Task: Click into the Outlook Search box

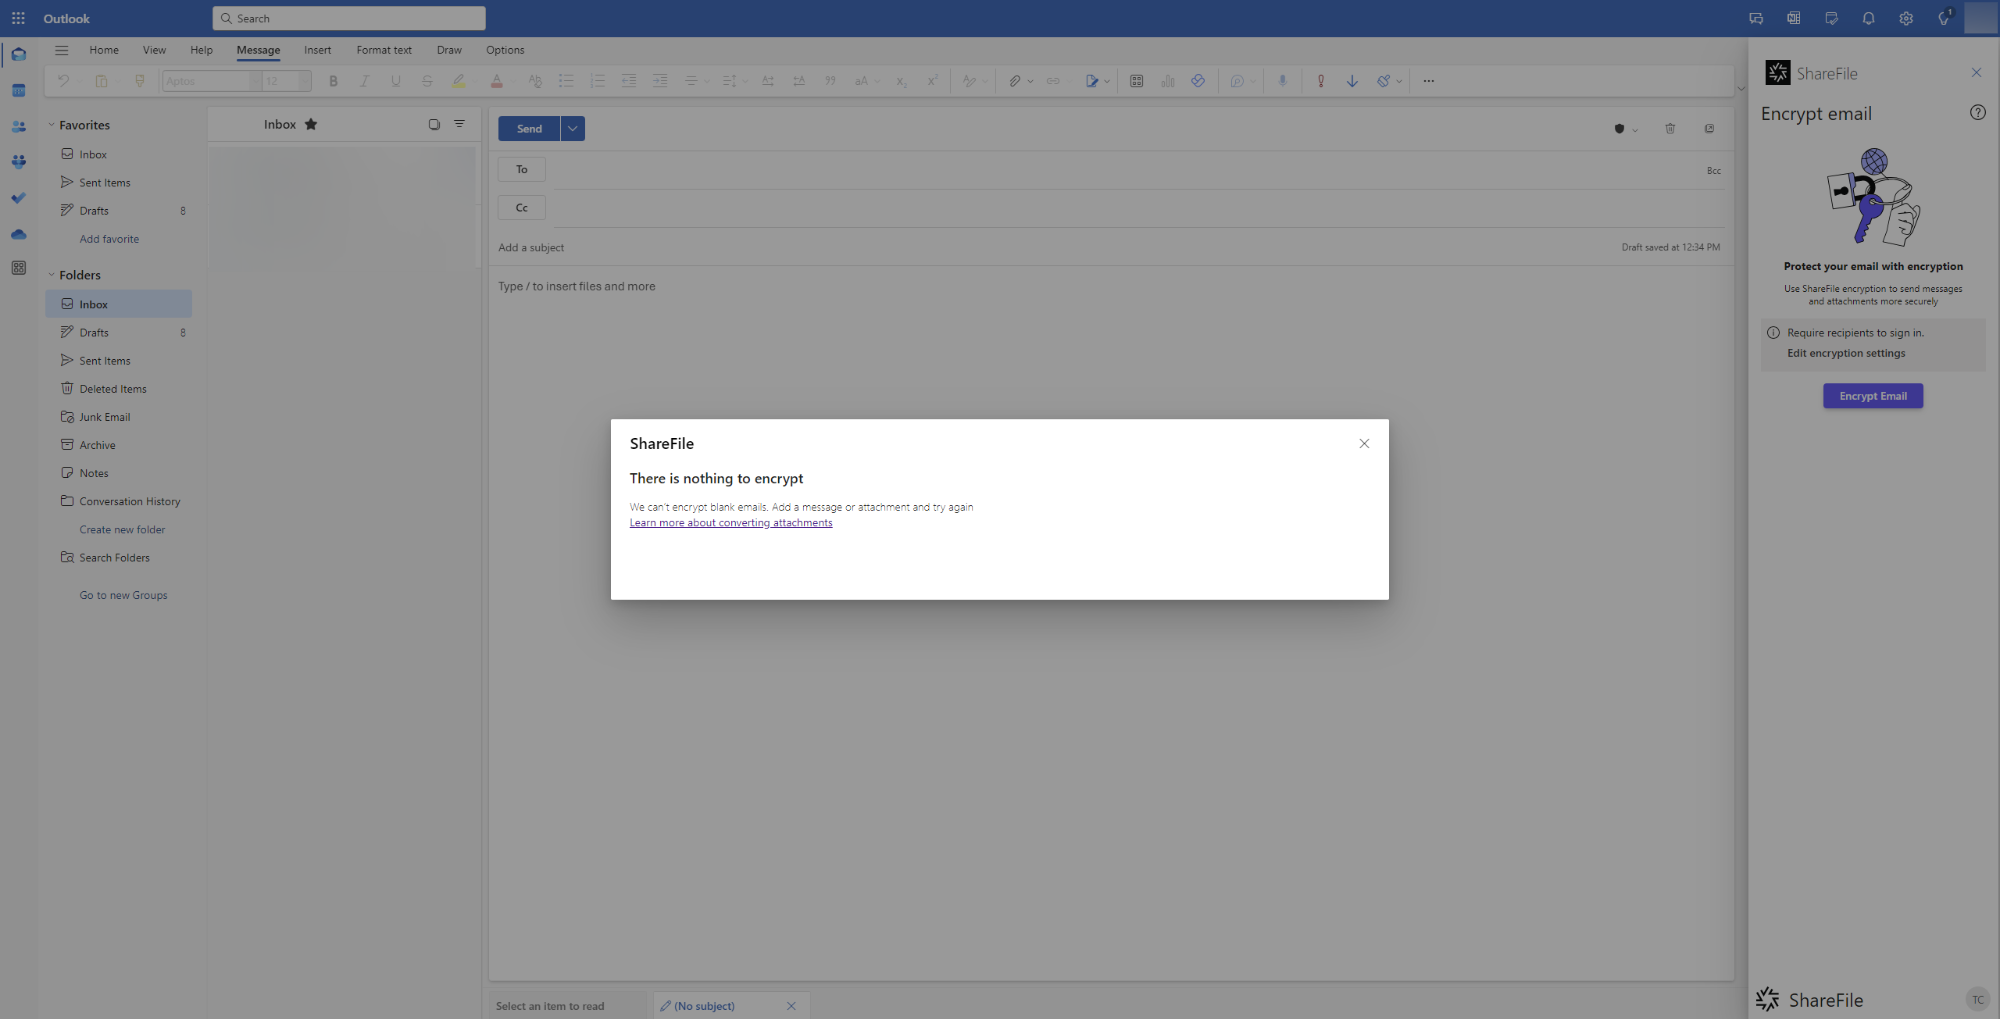Action: [349, 18]
